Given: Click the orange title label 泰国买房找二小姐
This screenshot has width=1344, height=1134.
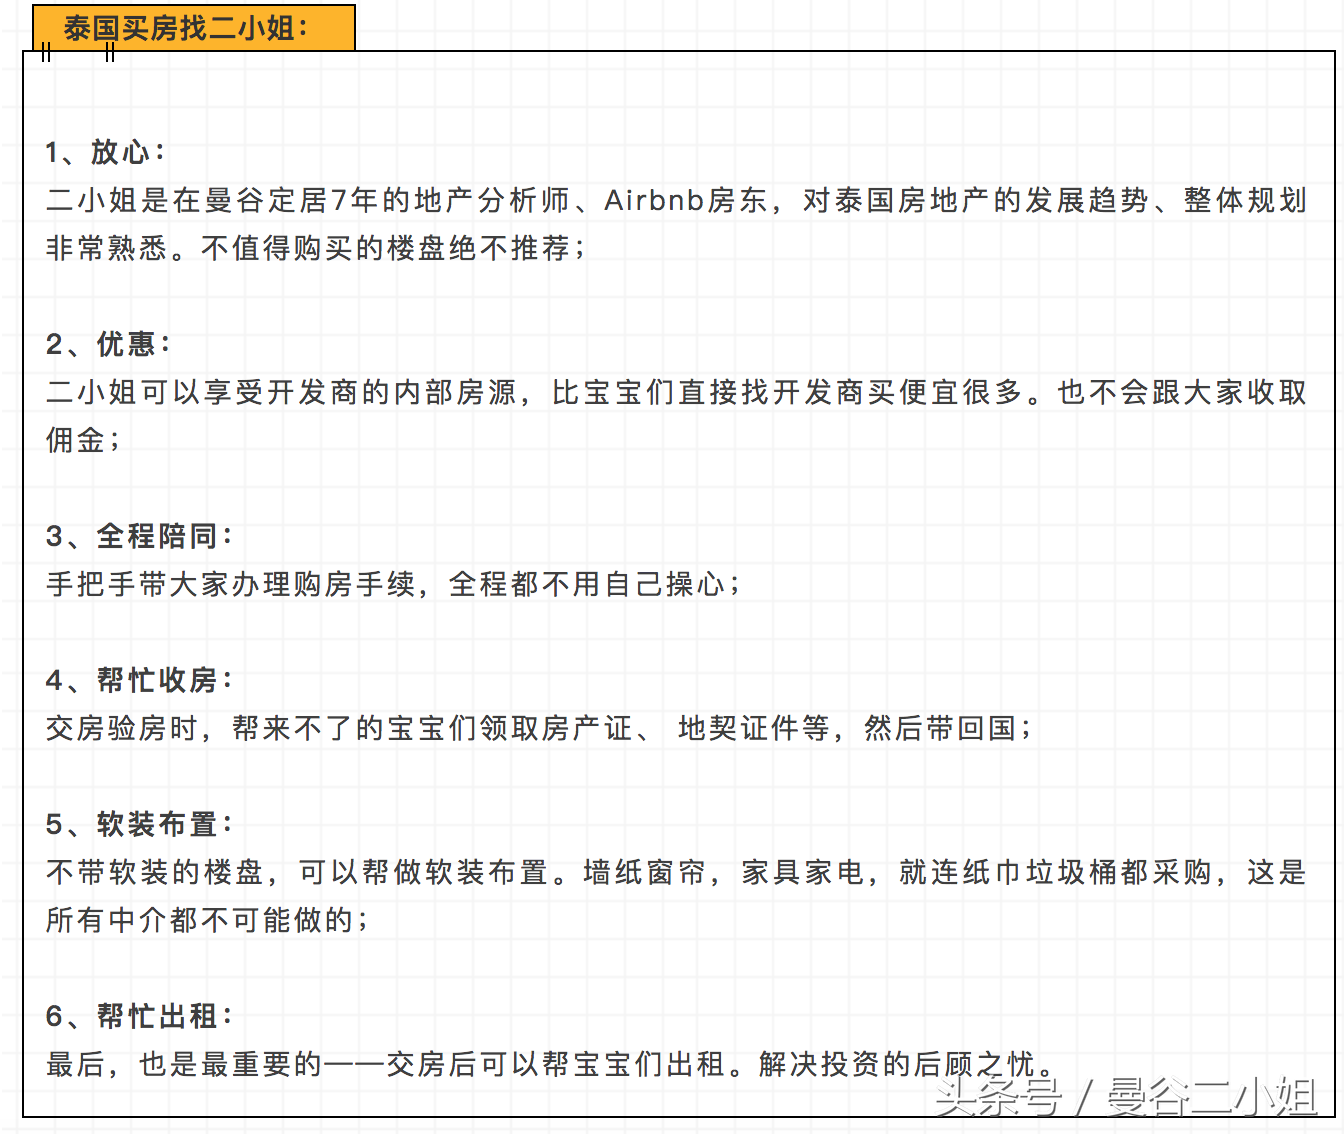Looking at the screenshot, I should click(x=194, y=27).
